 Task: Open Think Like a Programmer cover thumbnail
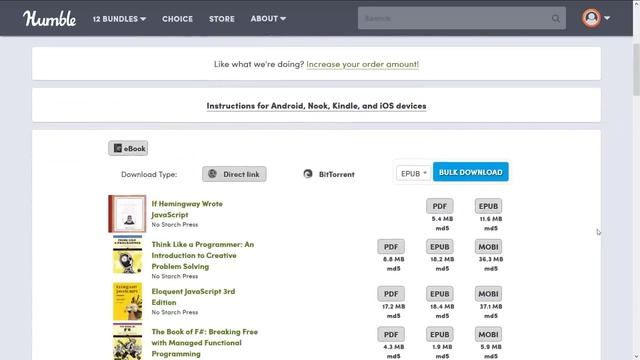[x=128, y=254]
